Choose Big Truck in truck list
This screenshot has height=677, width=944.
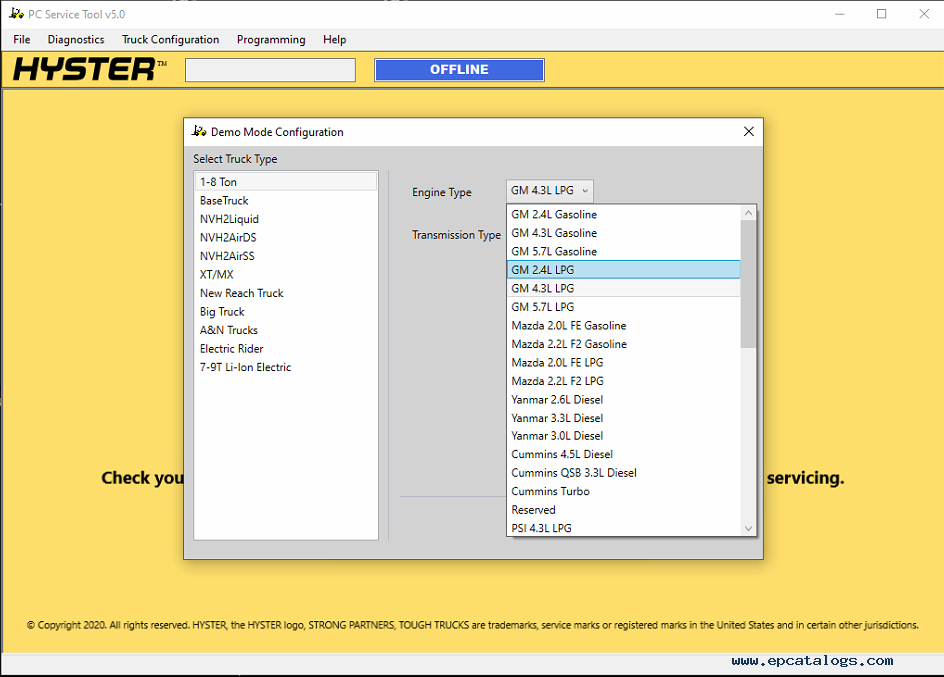click(x=222, y=312)
